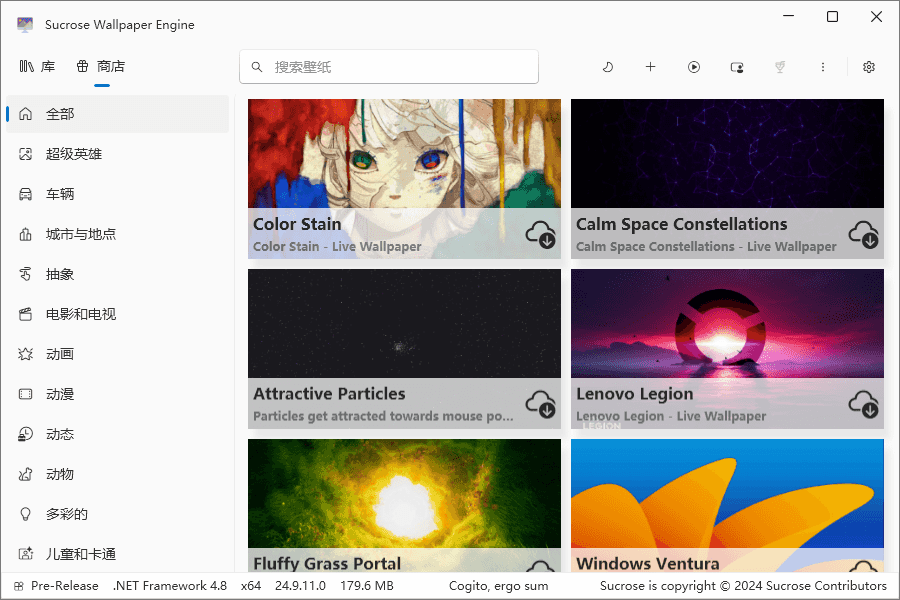Open the 城市与地点 category

point(81,234)
